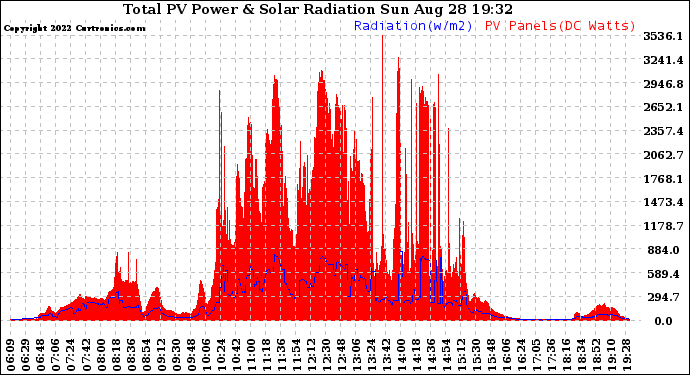Select the 07:24 time label
690x375 pixels.
point(71,355)
